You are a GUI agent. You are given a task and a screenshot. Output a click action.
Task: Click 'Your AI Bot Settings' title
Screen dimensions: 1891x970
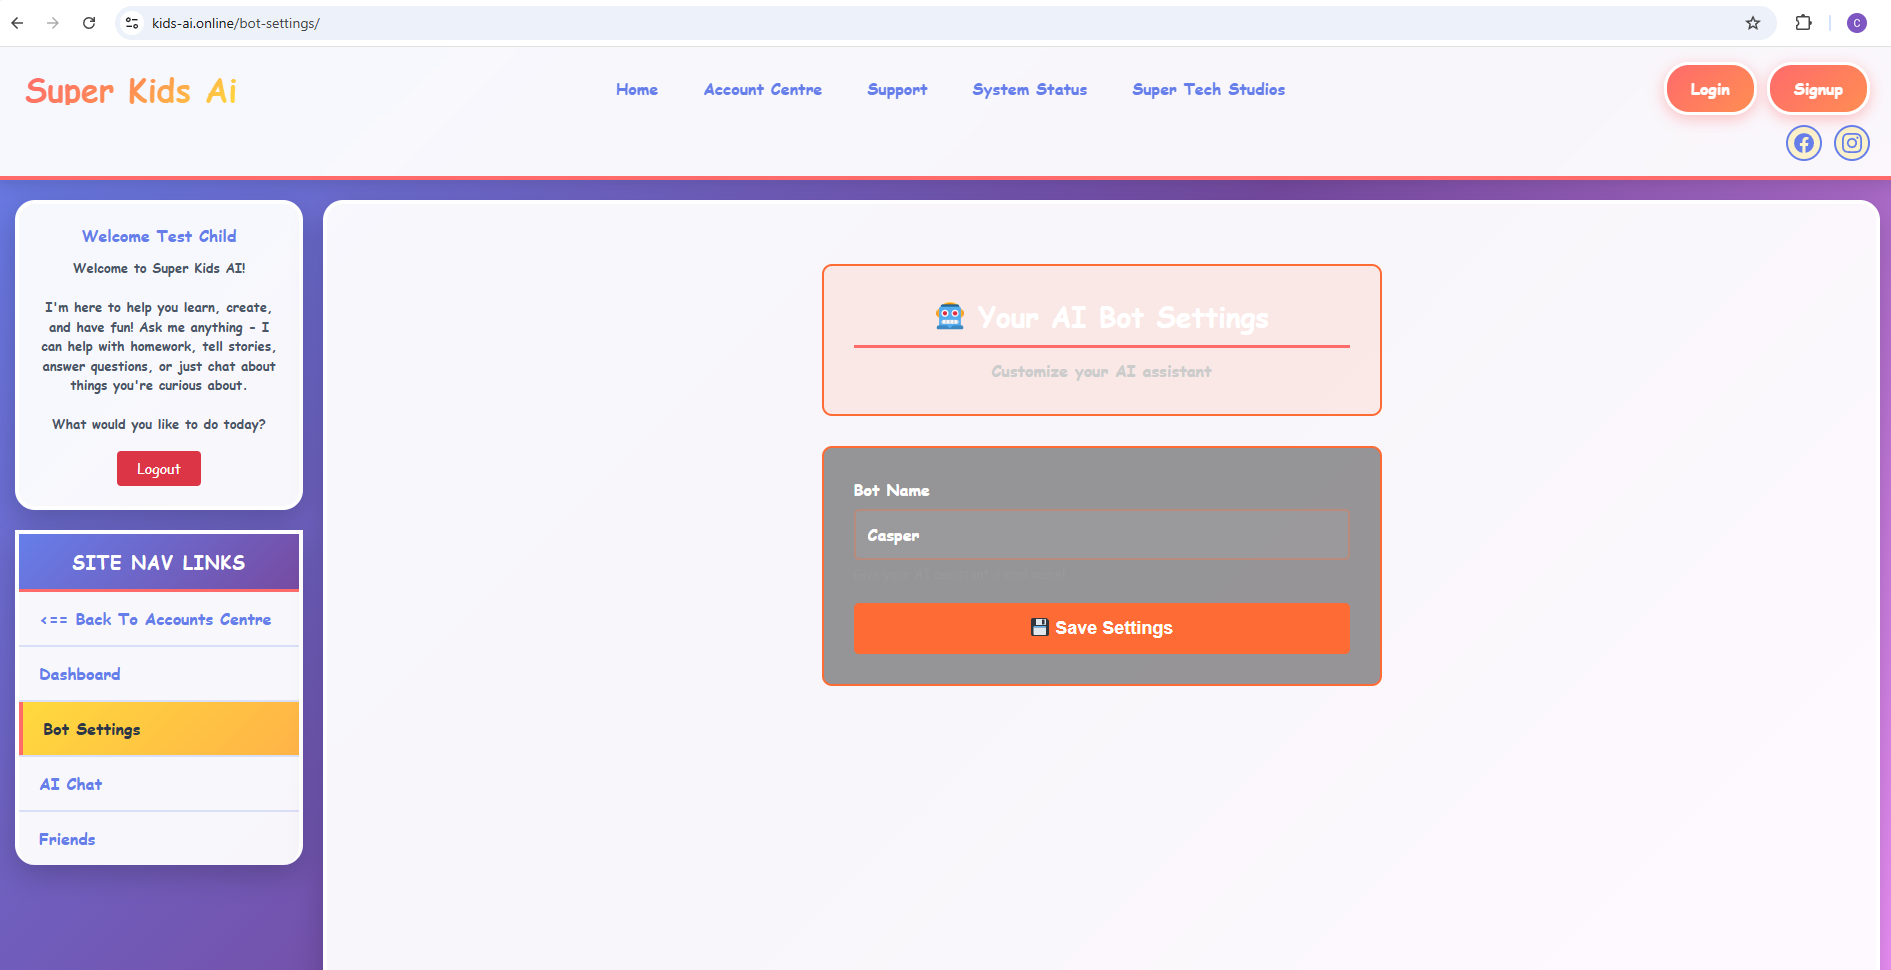click(x=1123, y=318)
